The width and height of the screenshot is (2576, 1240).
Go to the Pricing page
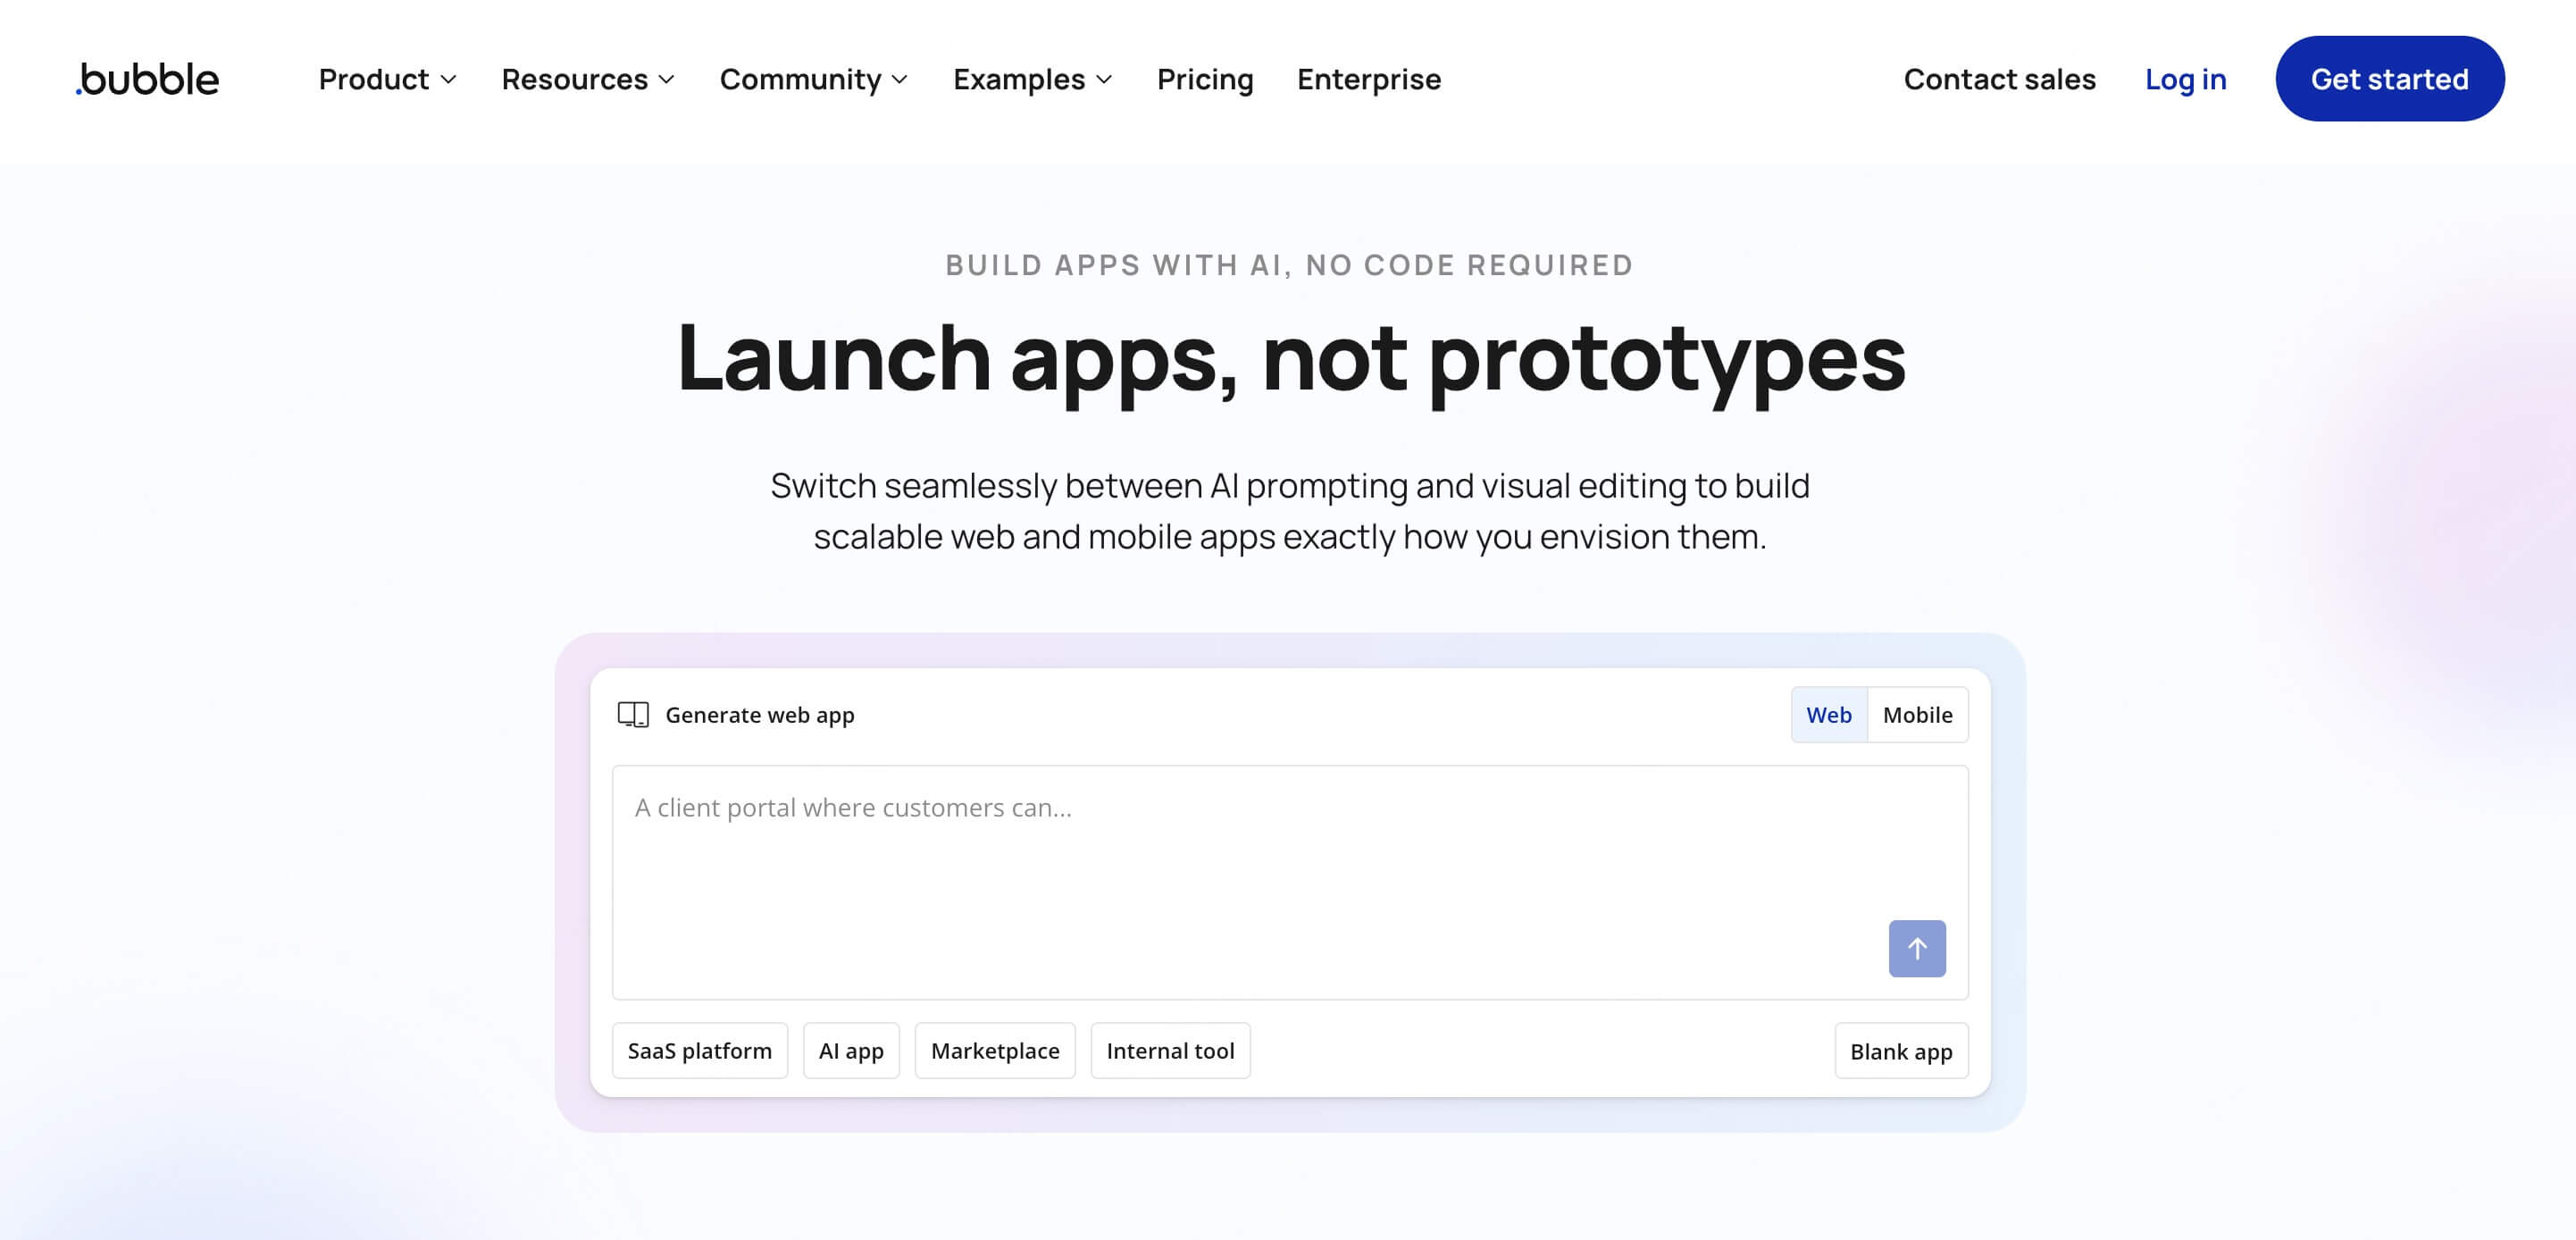coord(1204,79)
